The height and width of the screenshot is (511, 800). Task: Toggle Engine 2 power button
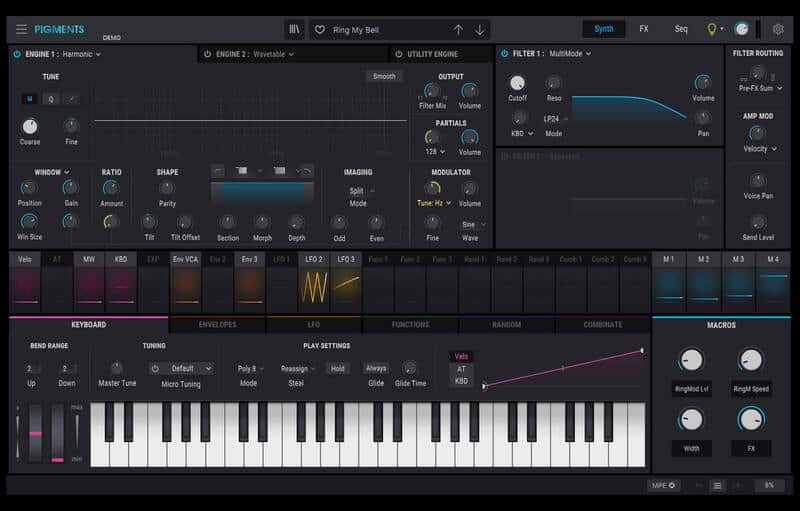[208, 54]
